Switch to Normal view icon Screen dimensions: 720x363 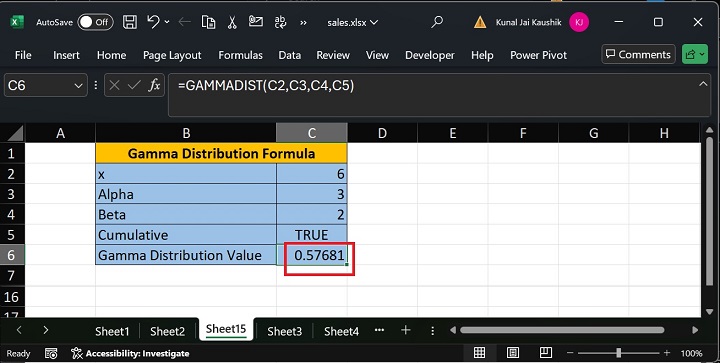479,352
